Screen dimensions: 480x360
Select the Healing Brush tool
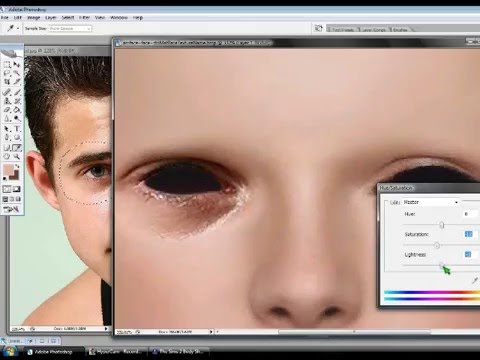coord(7,92)
